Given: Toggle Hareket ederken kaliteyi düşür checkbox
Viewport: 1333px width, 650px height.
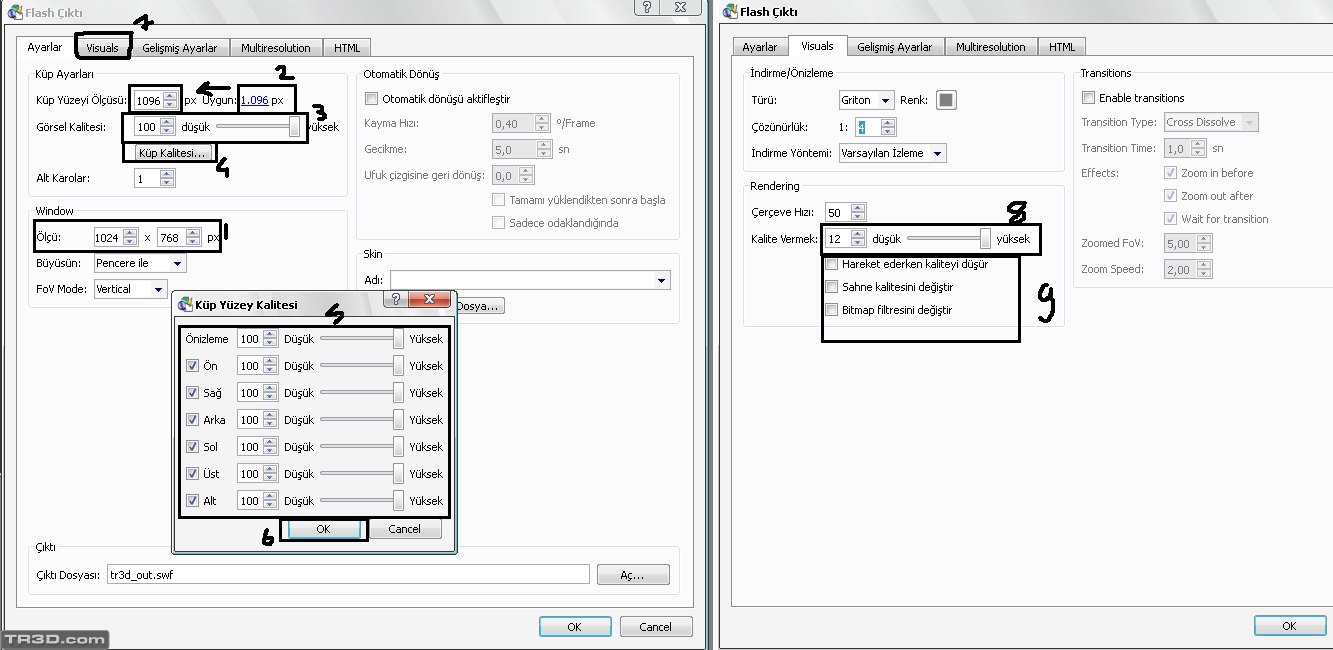Looking at the screenshot, I should (x=832, y=265).
